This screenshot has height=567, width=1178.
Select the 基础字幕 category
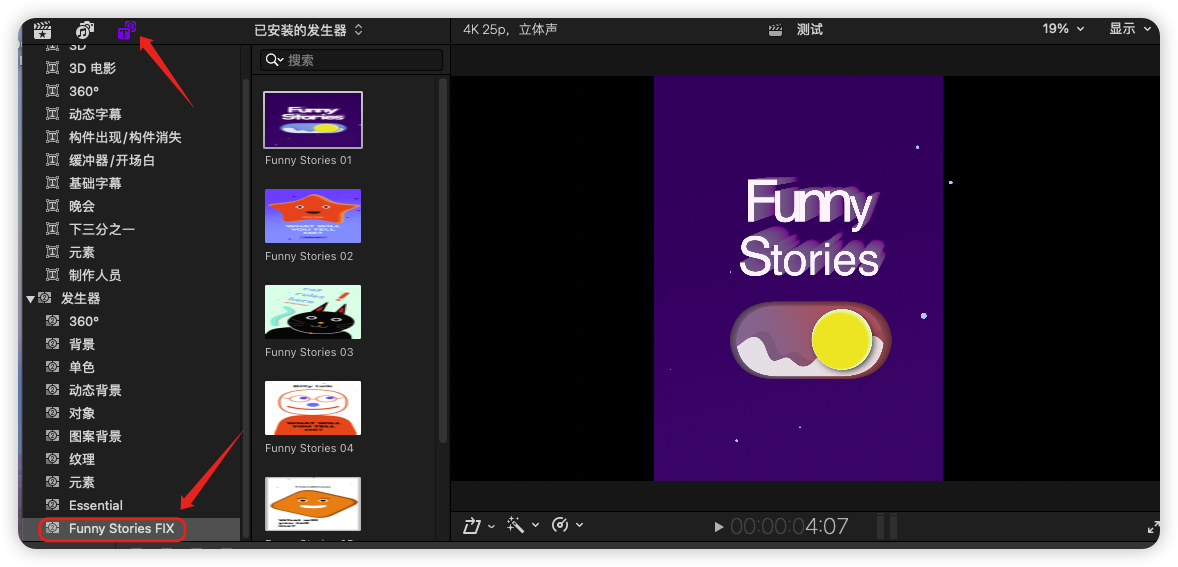(95, 183)
